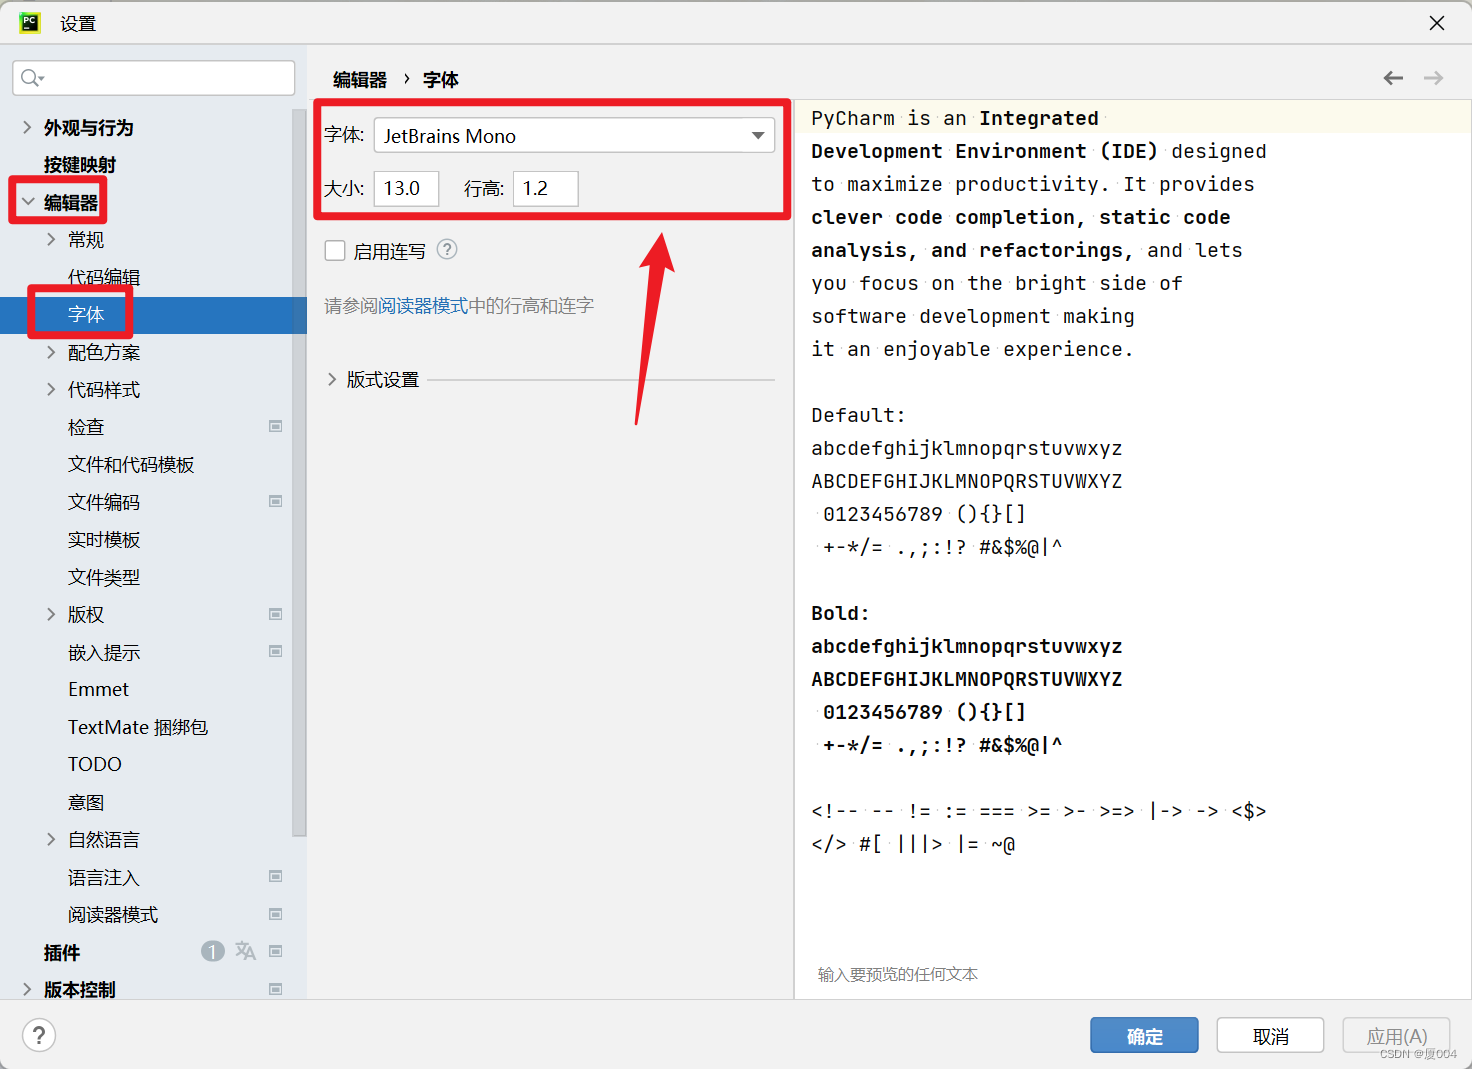Click the help question mark button at bottom left
This screenshot has height=1069, width=1472.
pyautogui.click(x=39, y=1035)
